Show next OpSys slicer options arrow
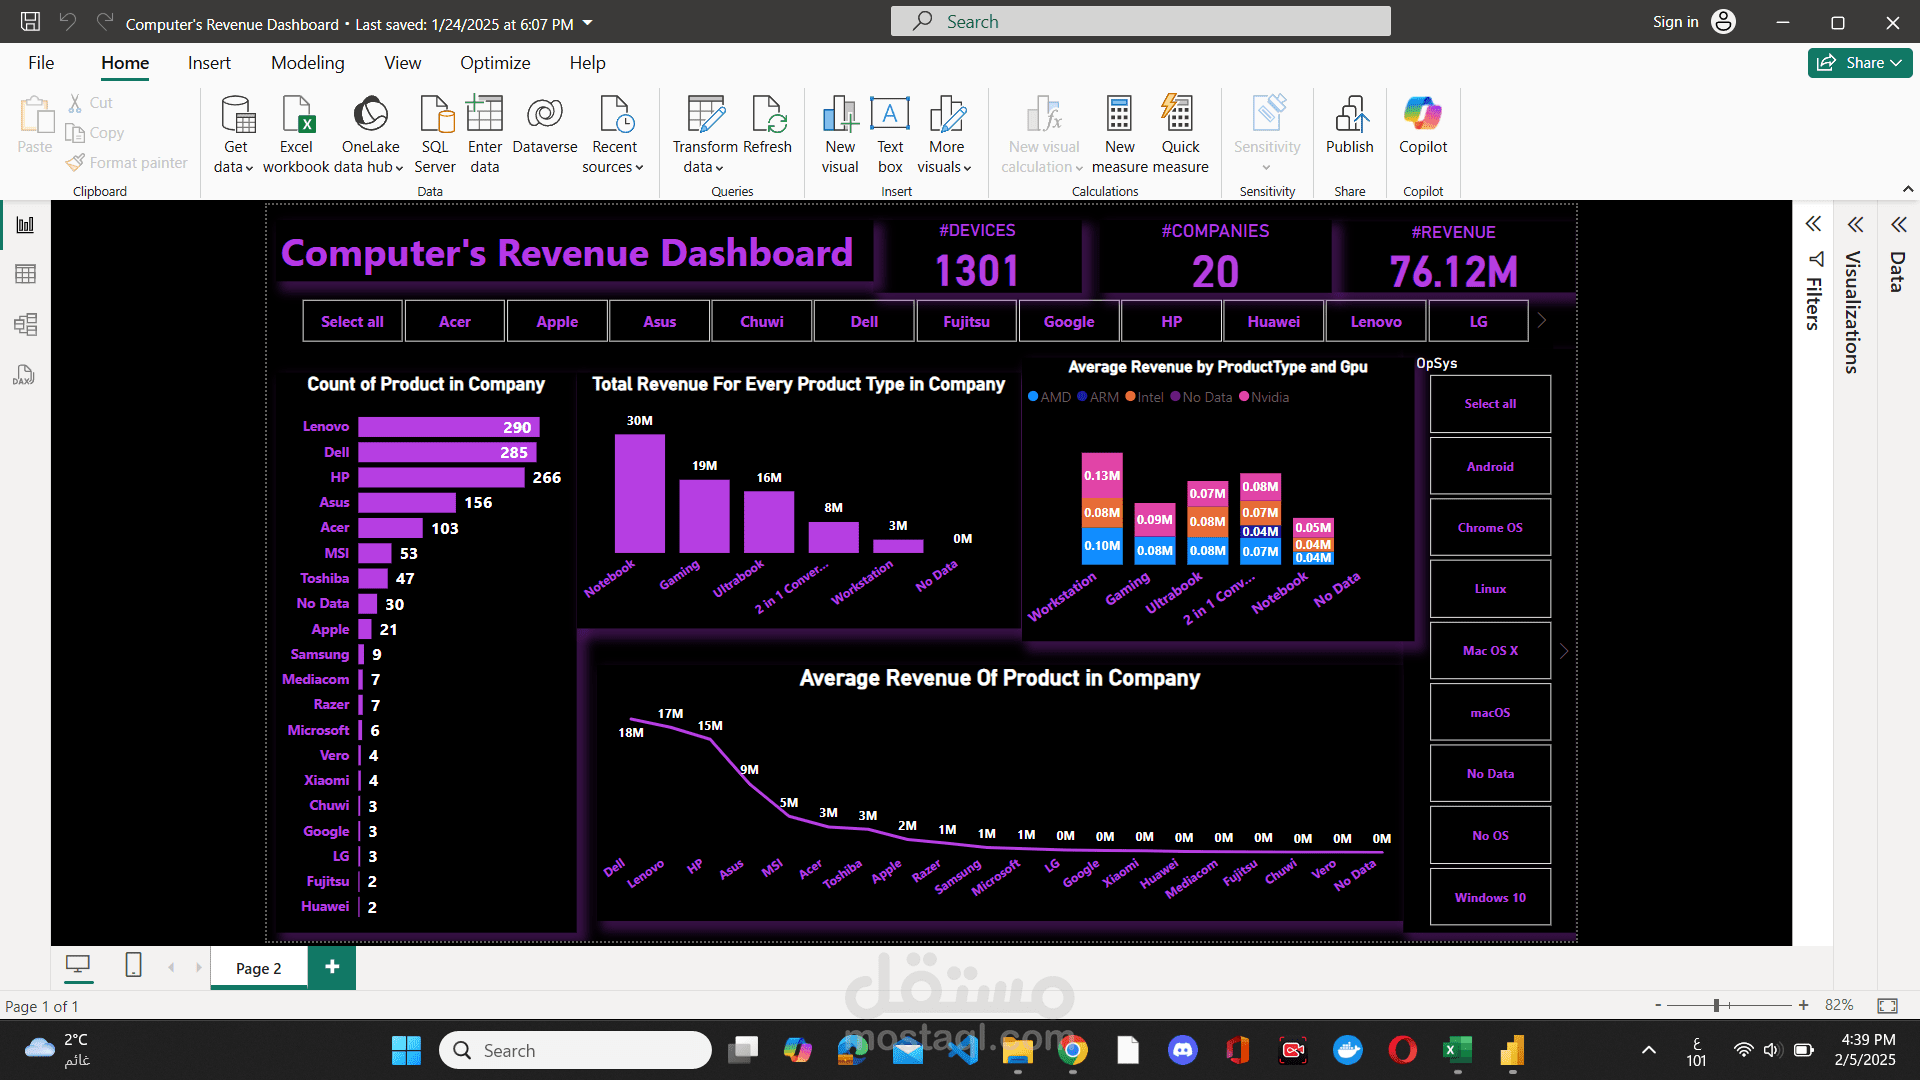 pyautogui.click(x=1564, y=651)
